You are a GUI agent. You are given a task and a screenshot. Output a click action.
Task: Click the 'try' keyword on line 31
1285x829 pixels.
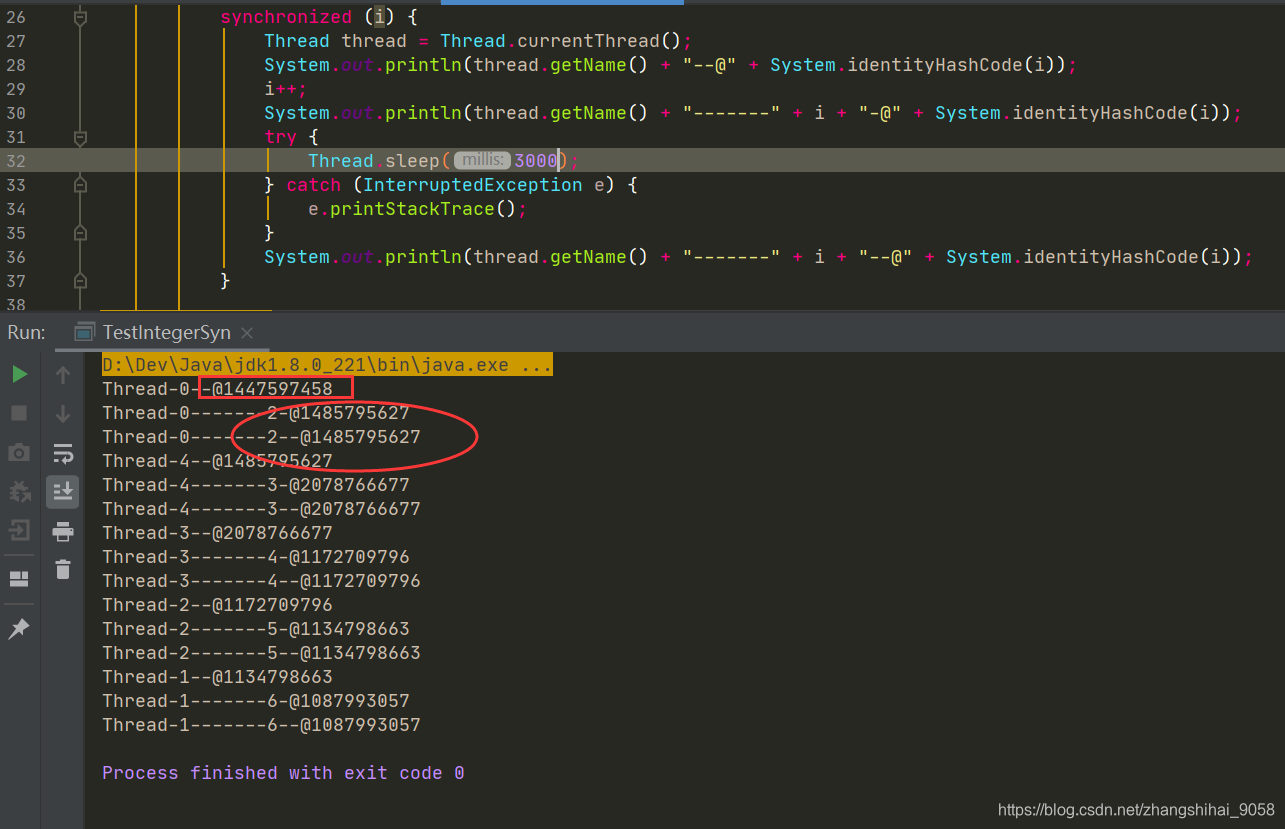281,137
